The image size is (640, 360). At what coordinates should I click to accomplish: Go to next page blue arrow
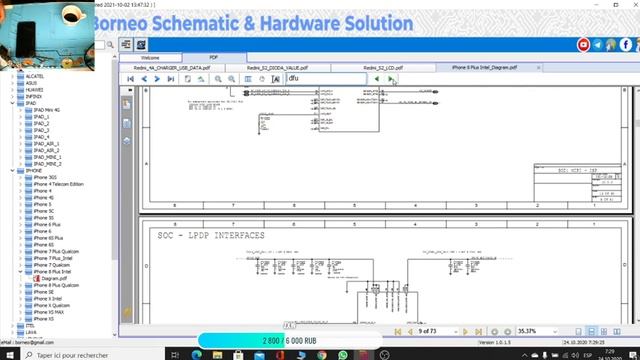[157, 79]
